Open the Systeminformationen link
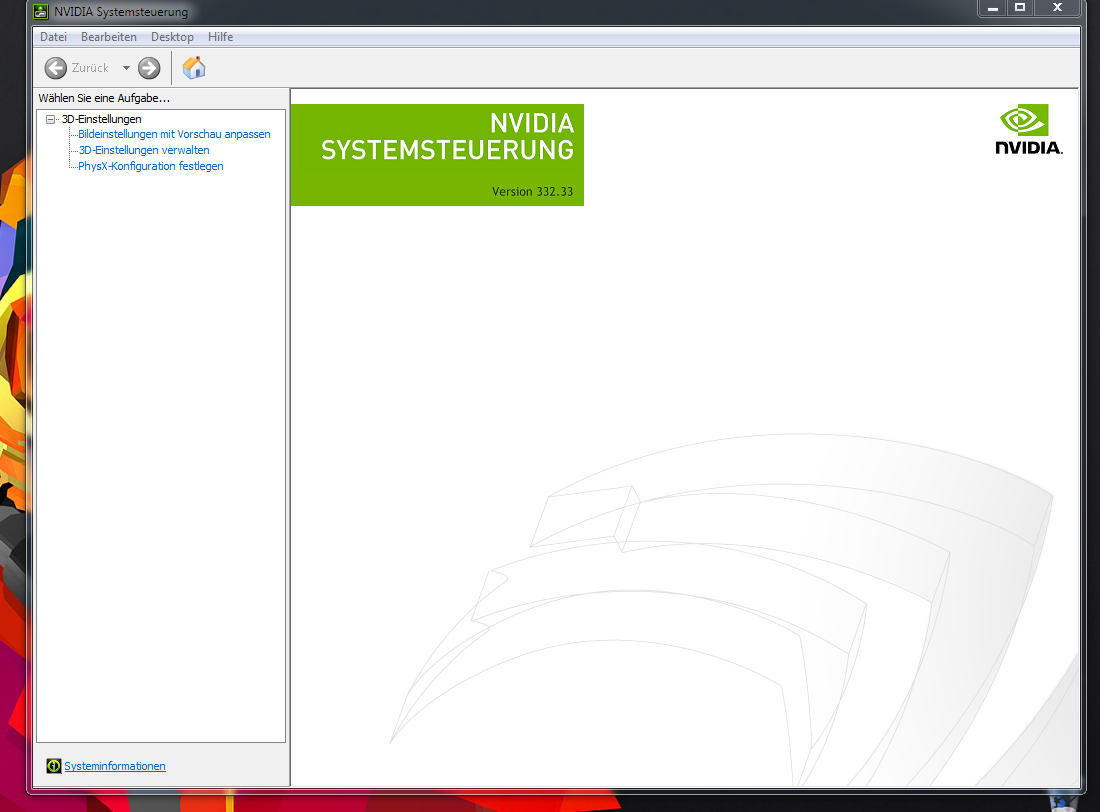Viewport: 1100px width, 812px height. tap(115, 766)
